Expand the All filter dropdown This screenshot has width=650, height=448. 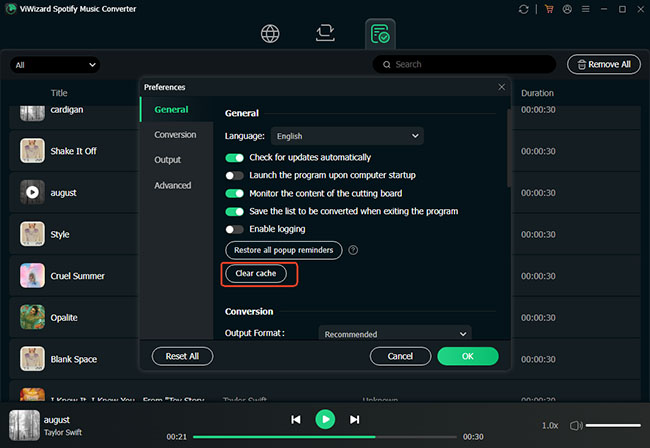click(55, 65)
